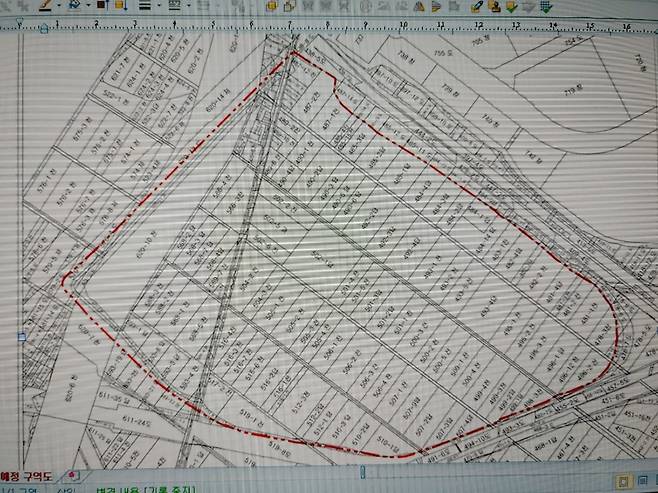
Task: Select the line thickness icon
Action: (145, 5)
